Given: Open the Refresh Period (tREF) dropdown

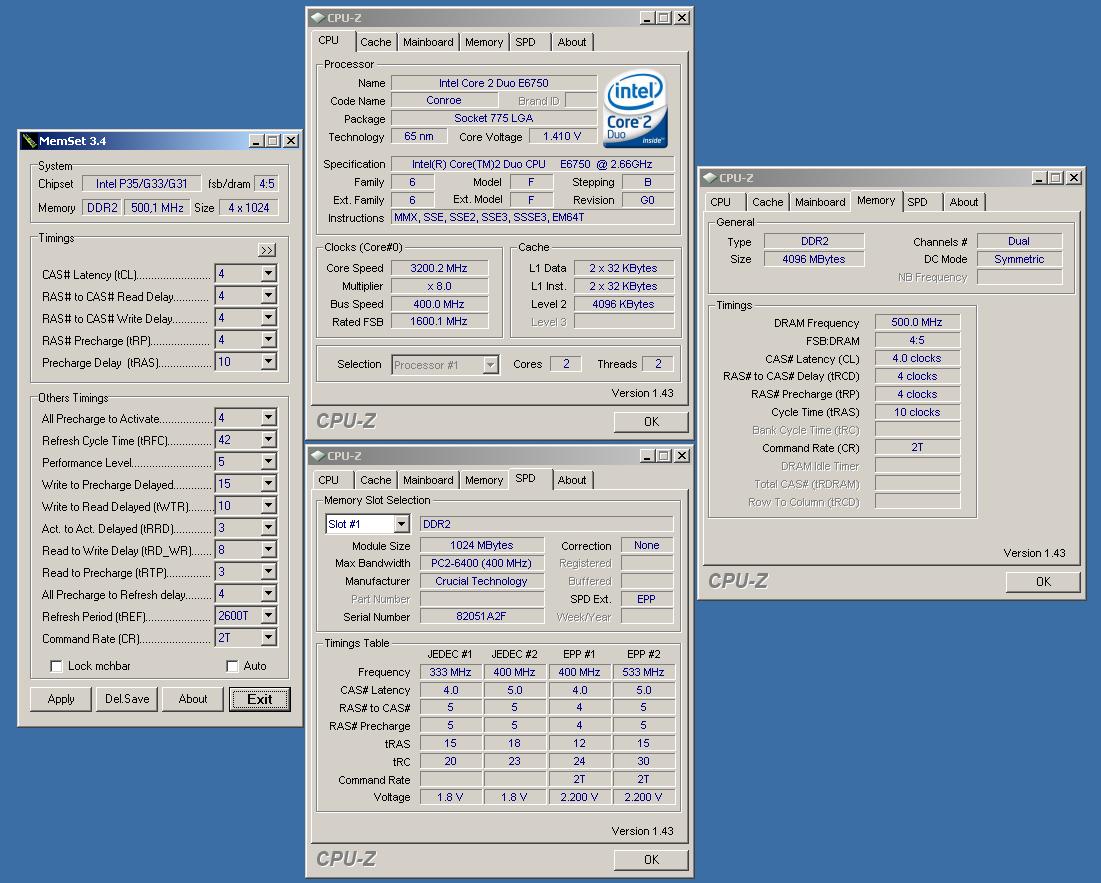Looking at the screenshot, I should 268,616.
